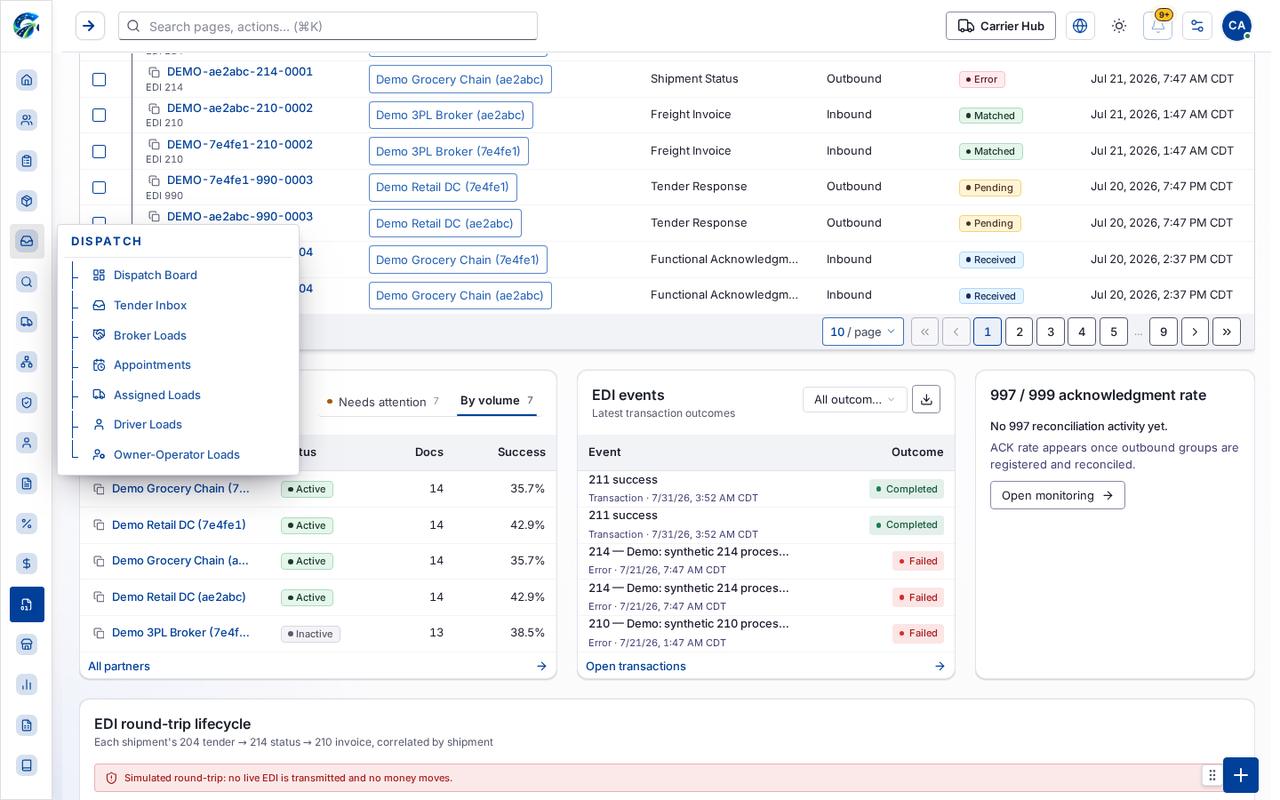The image size is (1280, 800).
Task: Click the globe language icon
Action: tap(1080, 26)
